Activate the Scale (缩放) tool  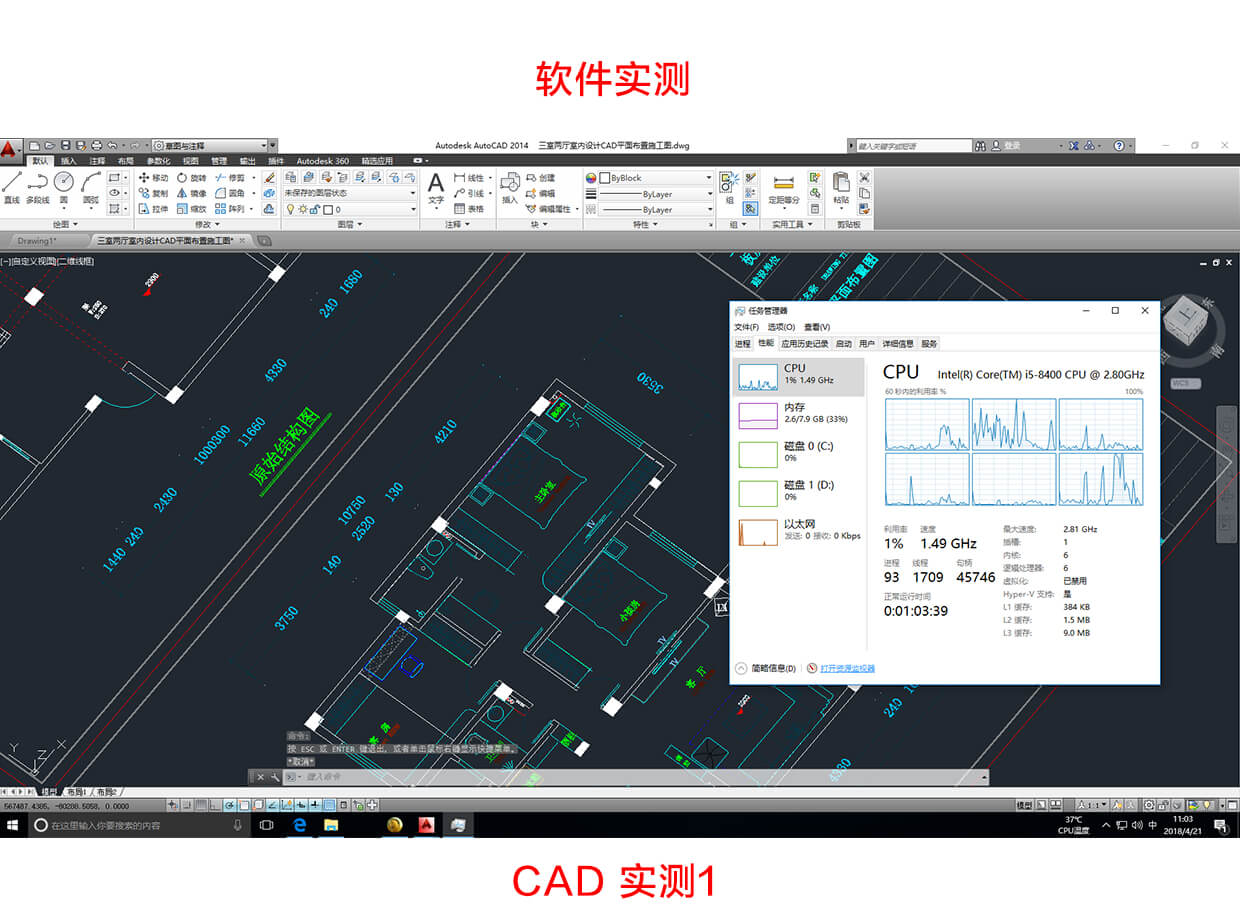tap(191, 209)
